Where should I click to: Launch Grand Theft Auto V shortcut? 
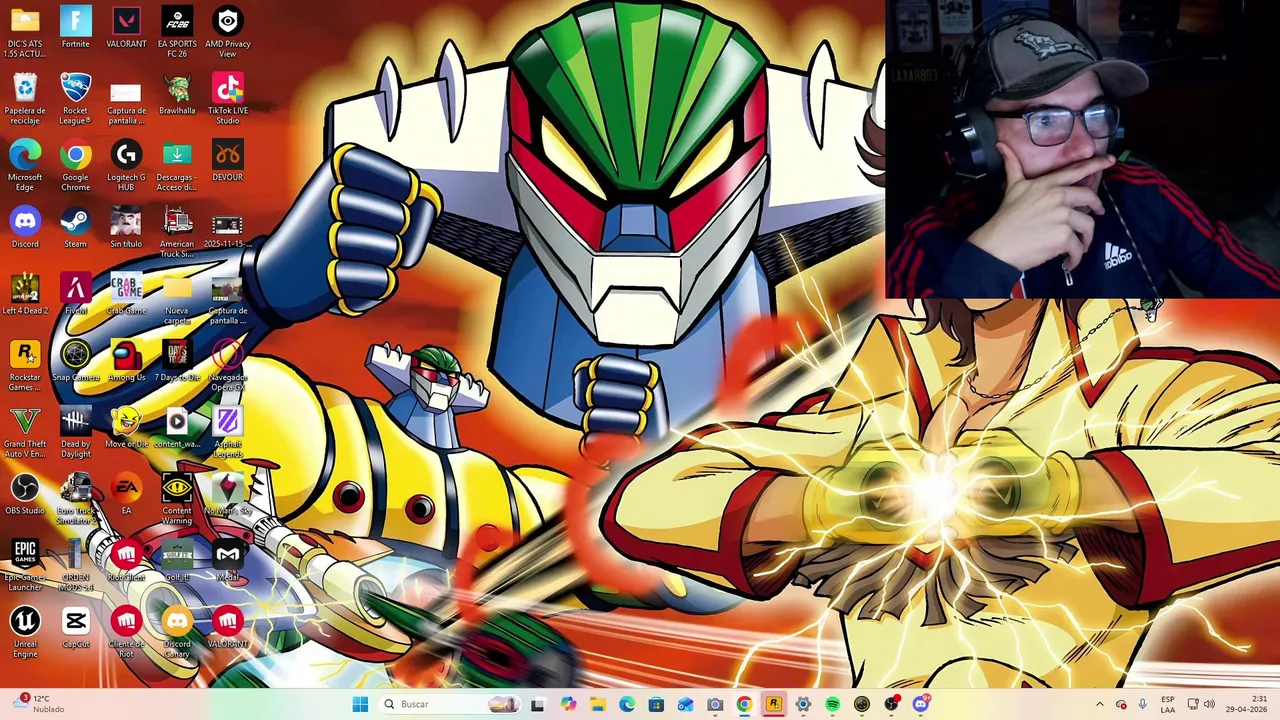click(25, 433)
